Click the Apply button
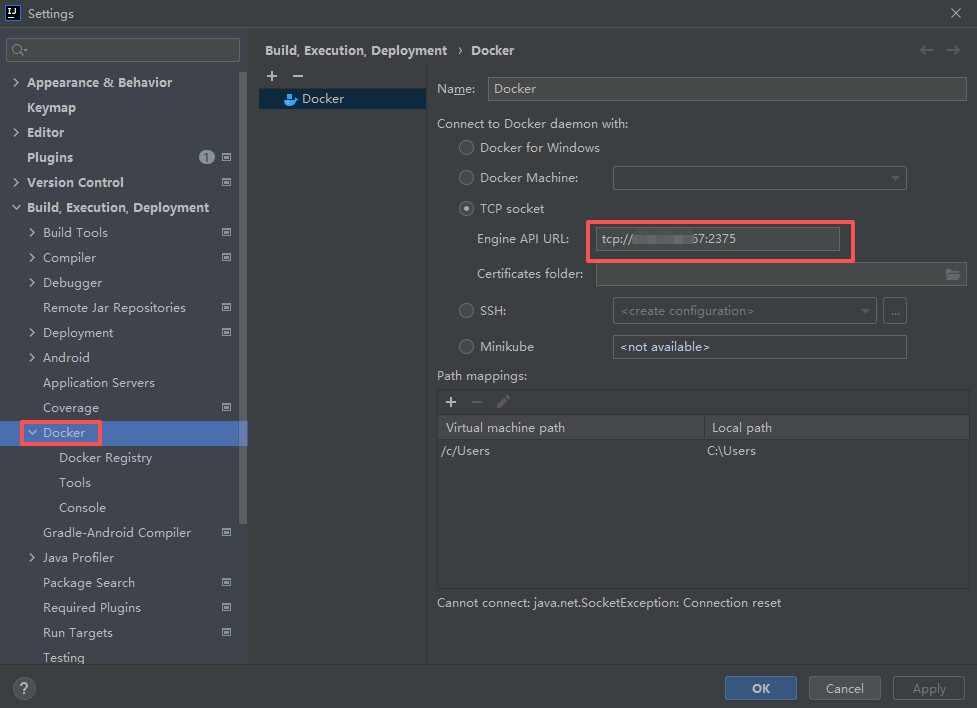Screen dimensions: 977x708 point(929,688)
